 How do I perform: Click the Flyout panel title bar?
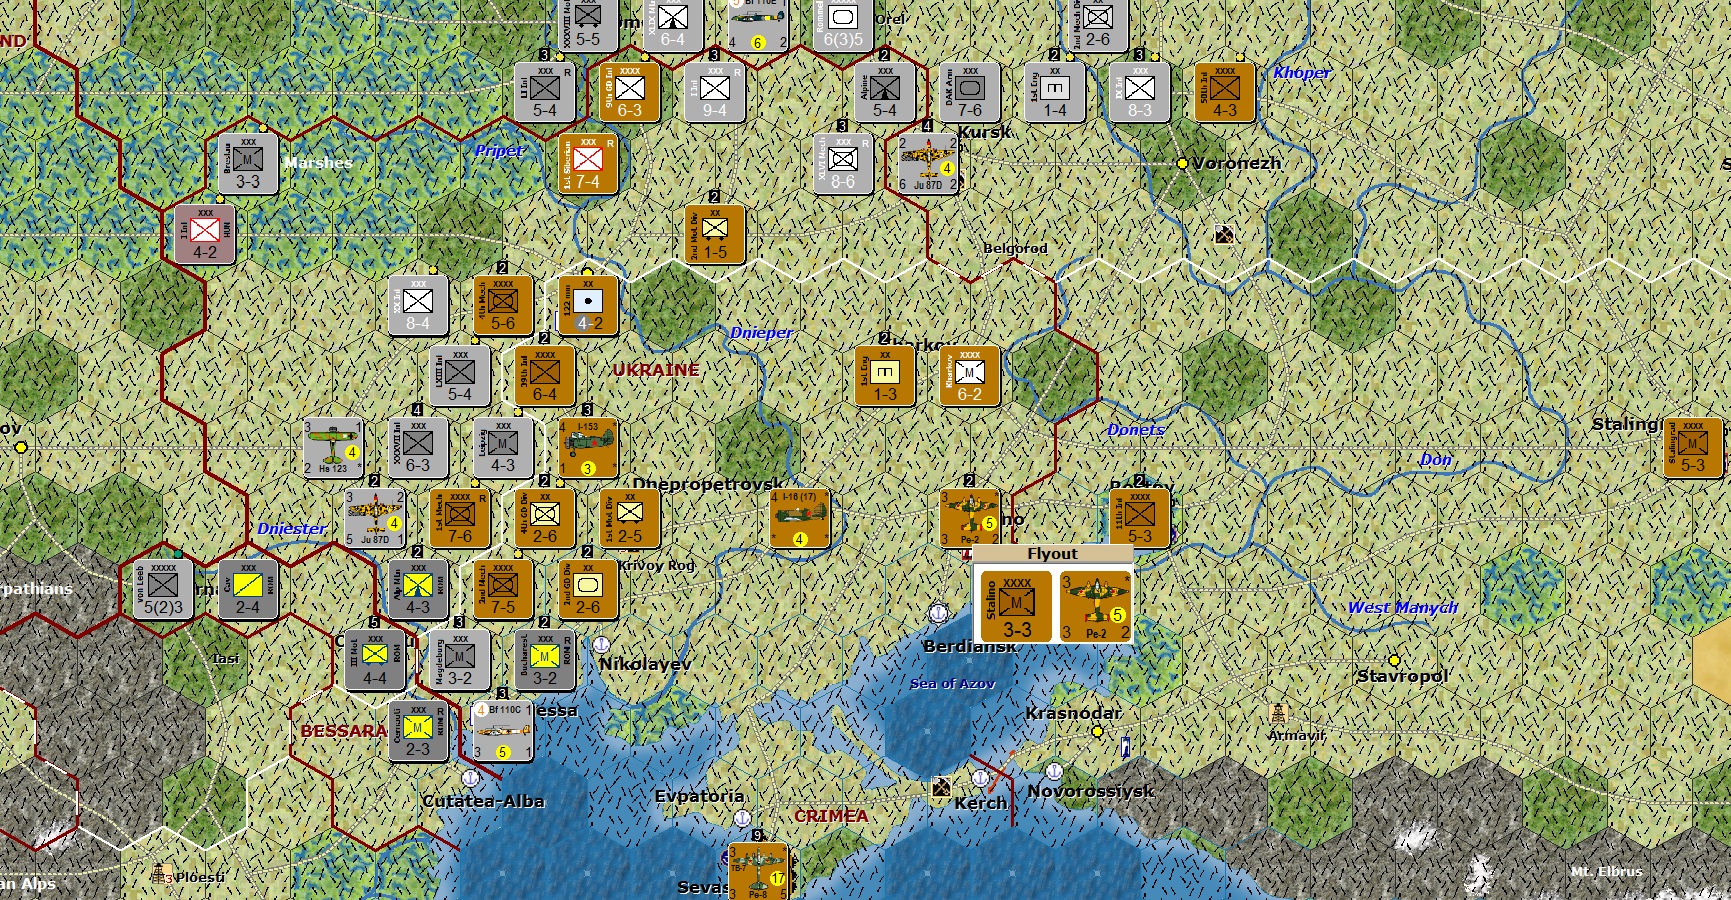click(x=1052, y=554)
